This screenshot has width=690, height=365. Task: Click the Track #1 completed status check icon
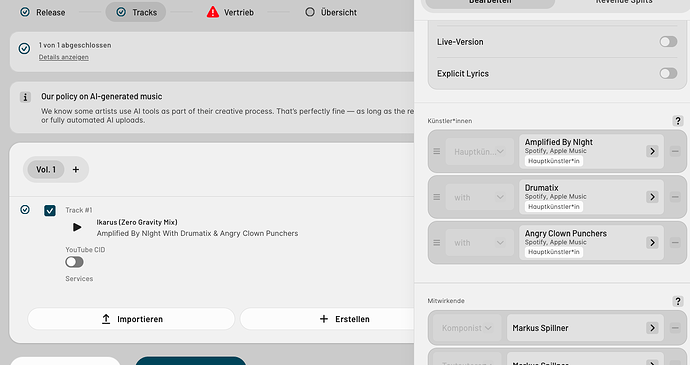click(25, 210)
